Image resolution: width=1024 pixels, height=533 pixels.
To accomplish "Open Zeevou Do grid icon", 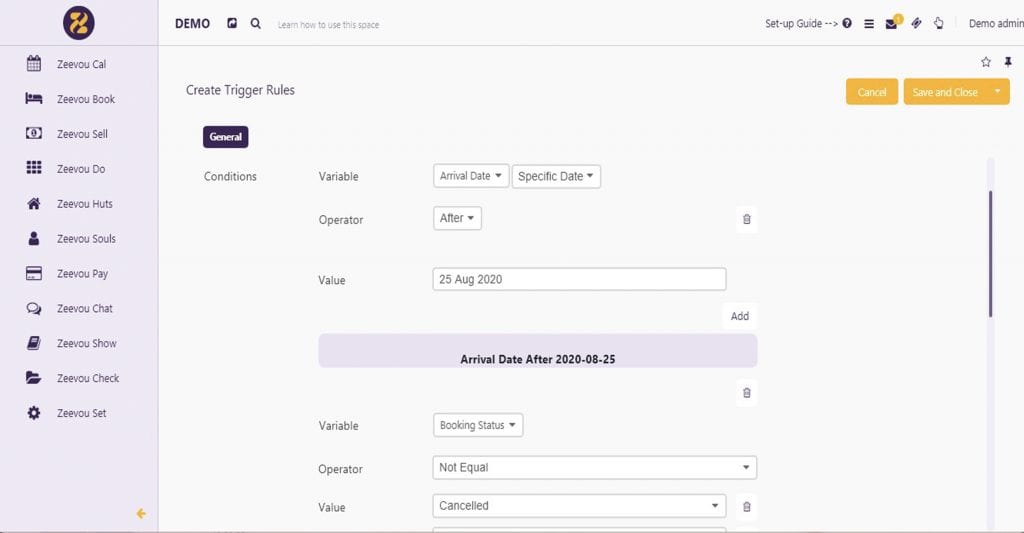I will [34, 168].
